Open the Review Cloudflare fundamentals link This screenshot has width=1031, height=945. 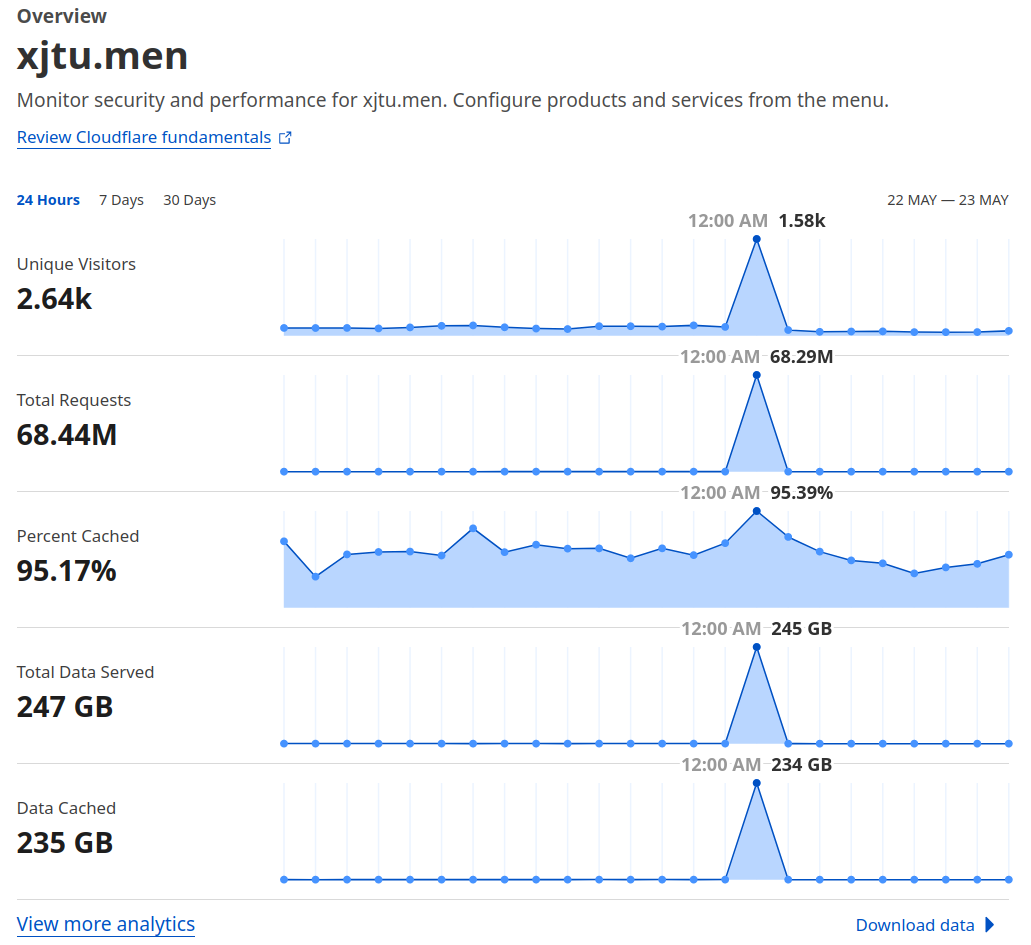pyautogui.click(x=144, y=138)
